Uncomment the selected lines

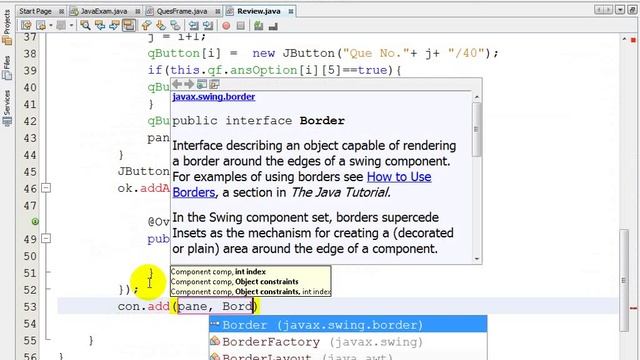(x=273, y=26)
